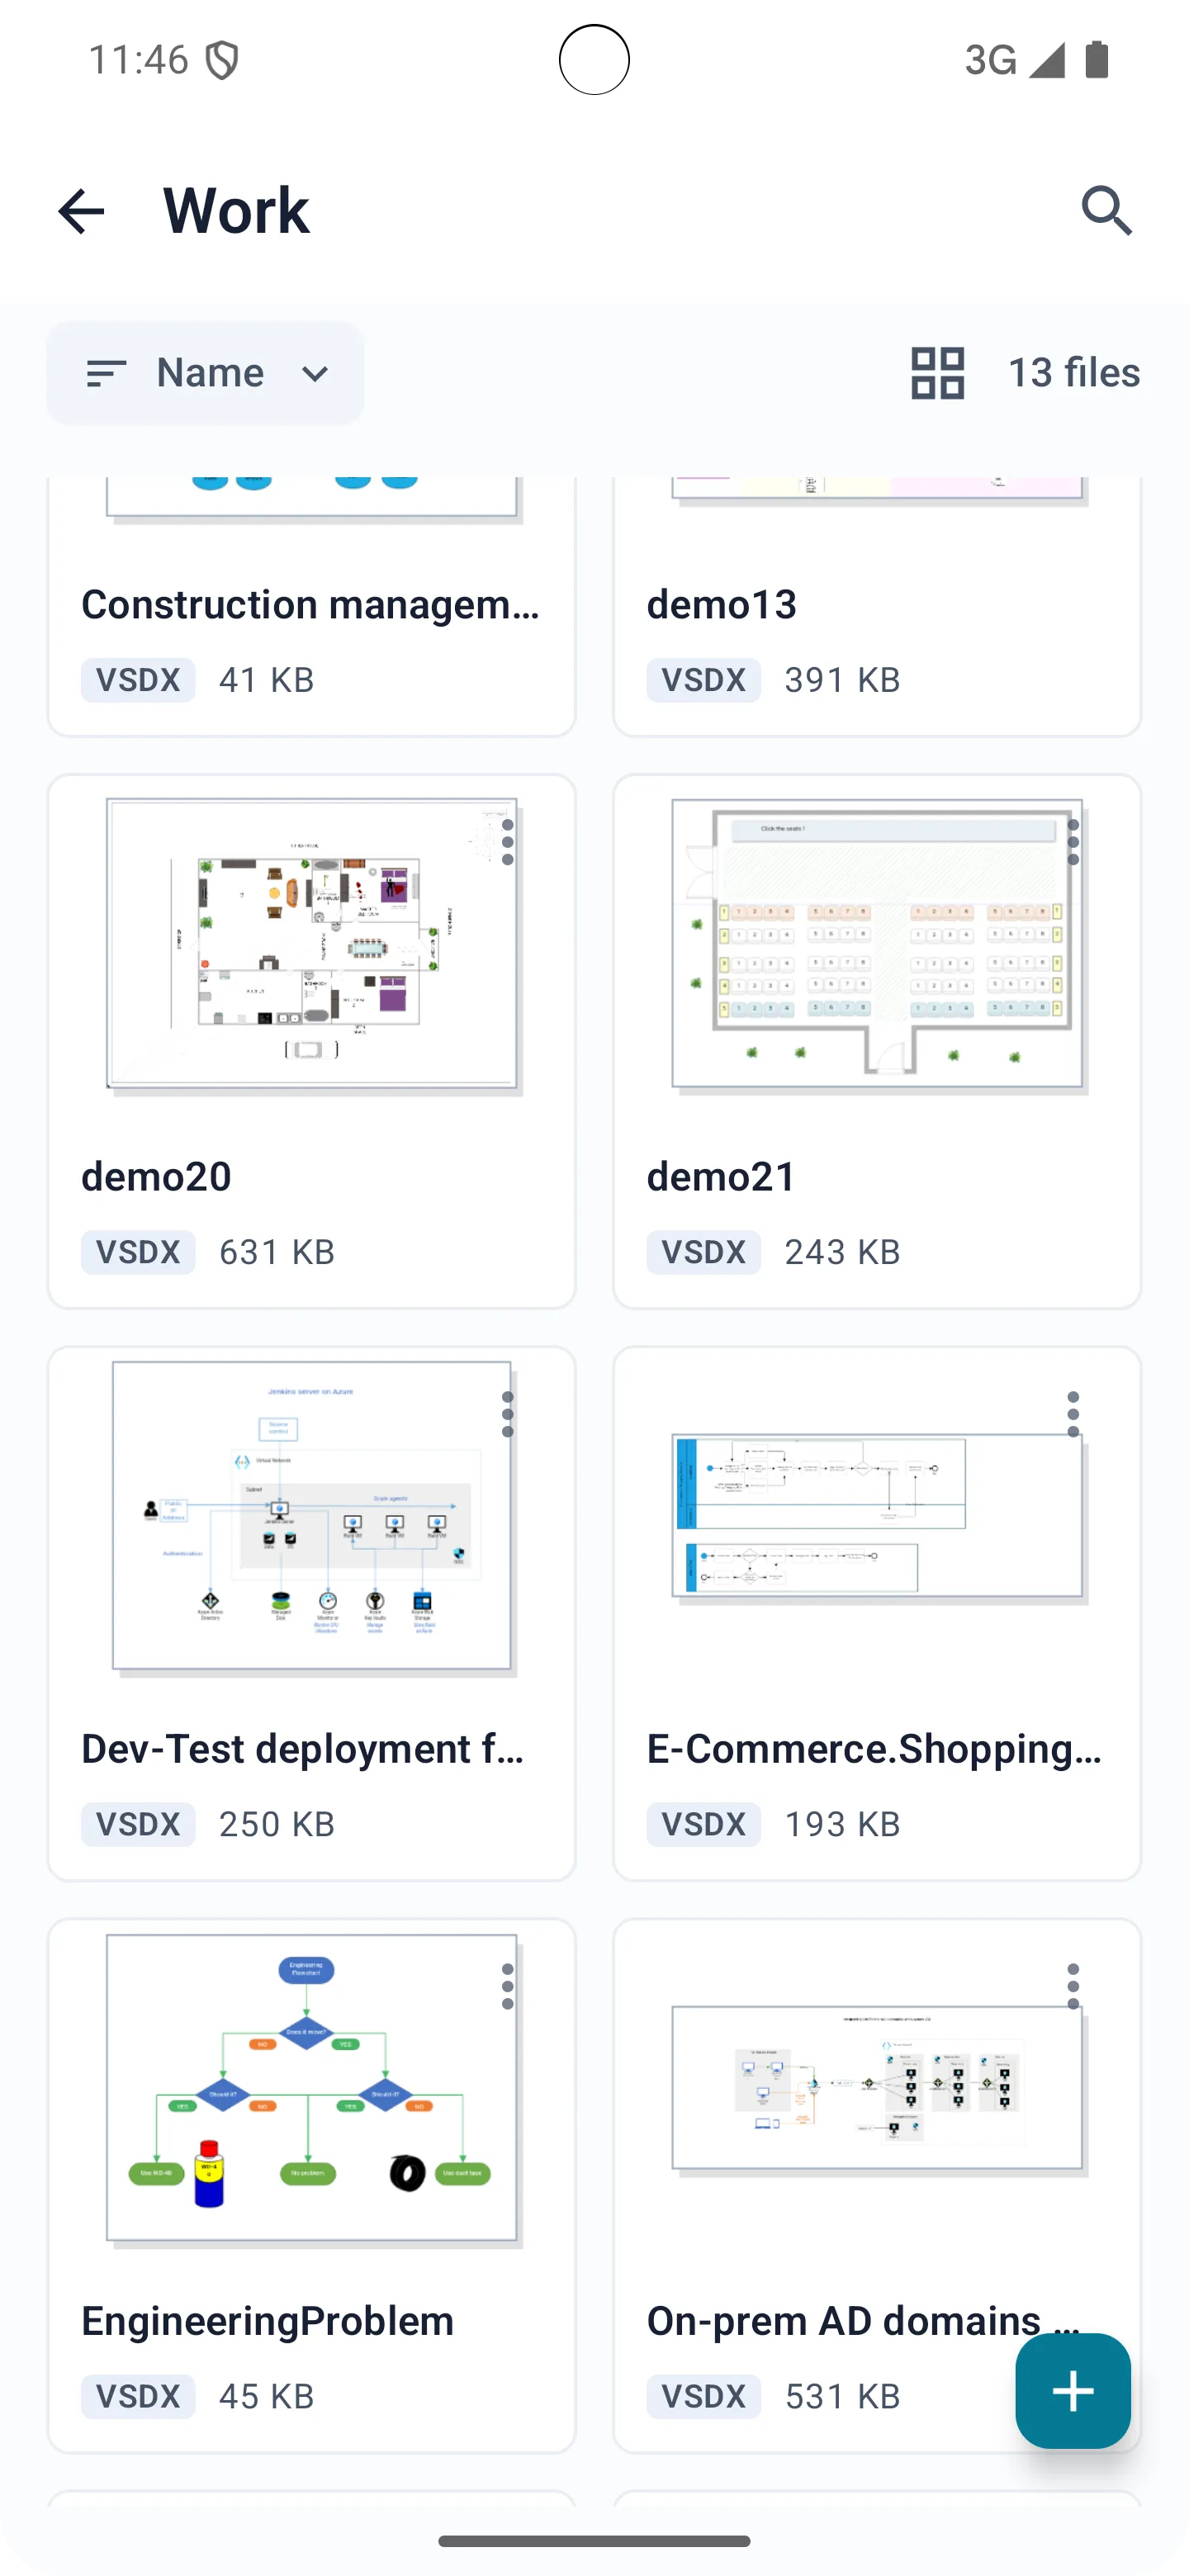Tap the plus button to add file
This screenshot has width=1189, height=2576.
coord(1073,2391)
